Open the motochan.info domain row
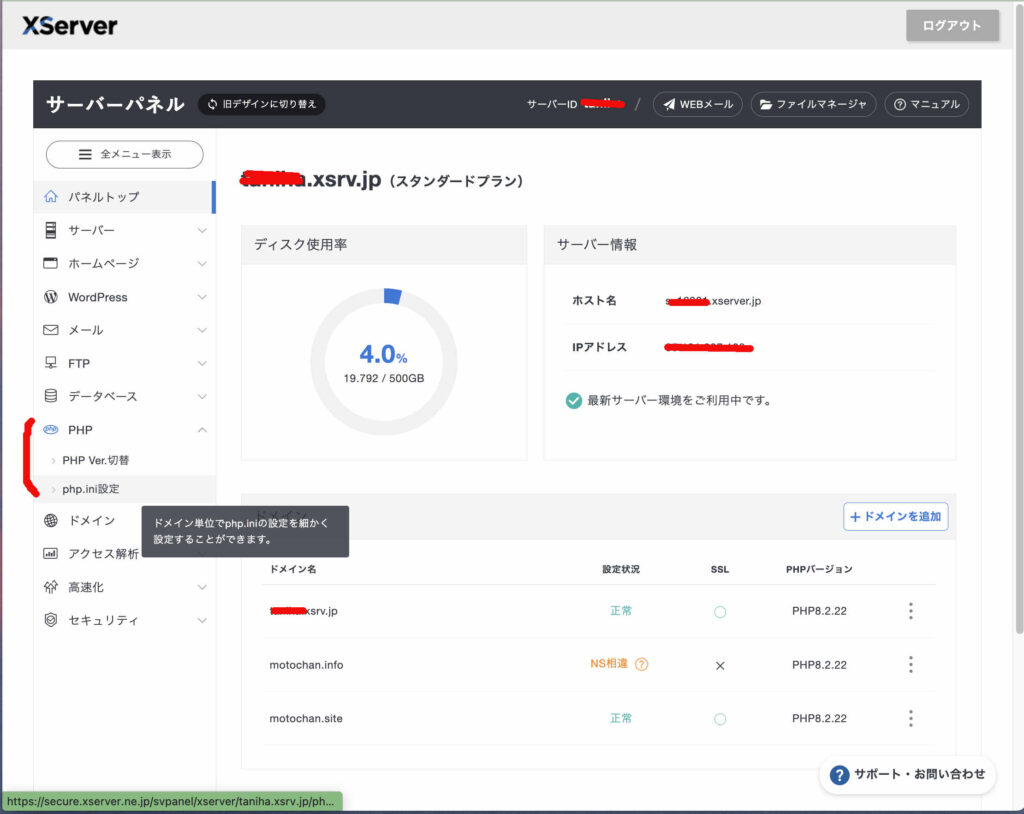 pyautogui.click(x=599, y=664)
